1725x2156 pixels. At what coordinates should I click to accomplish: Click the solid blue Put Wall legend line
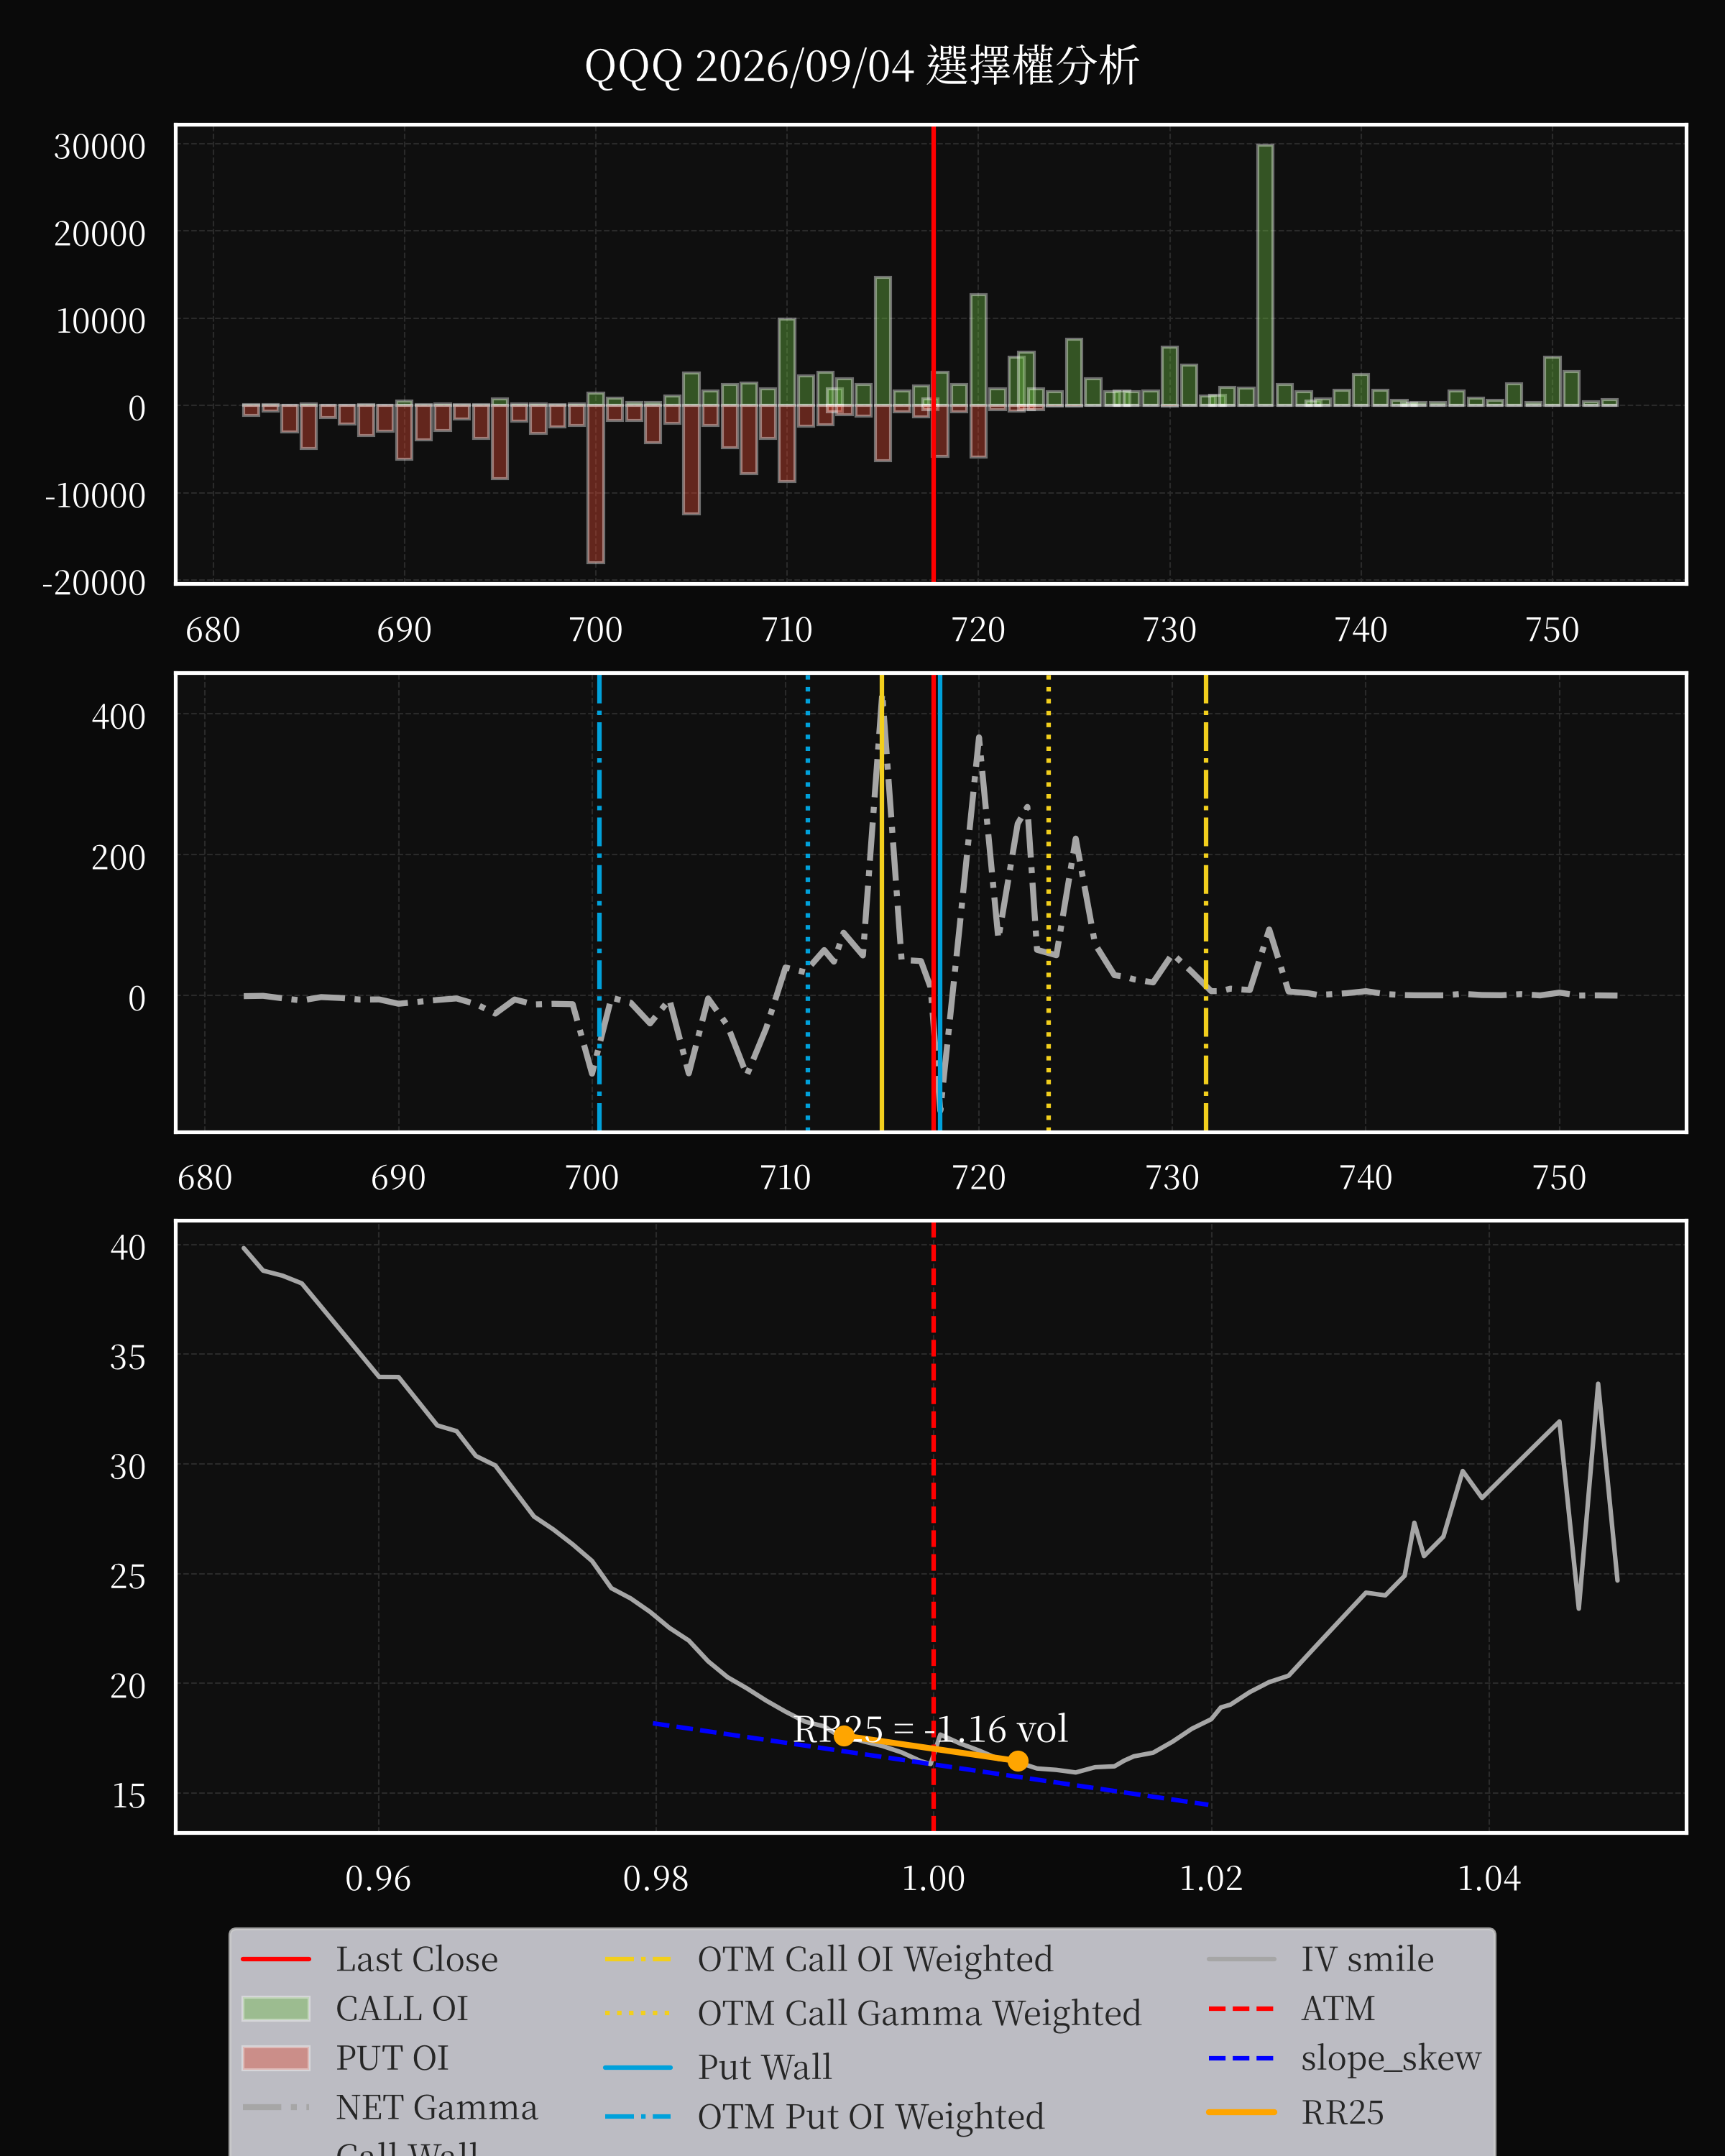point(638,2067)
